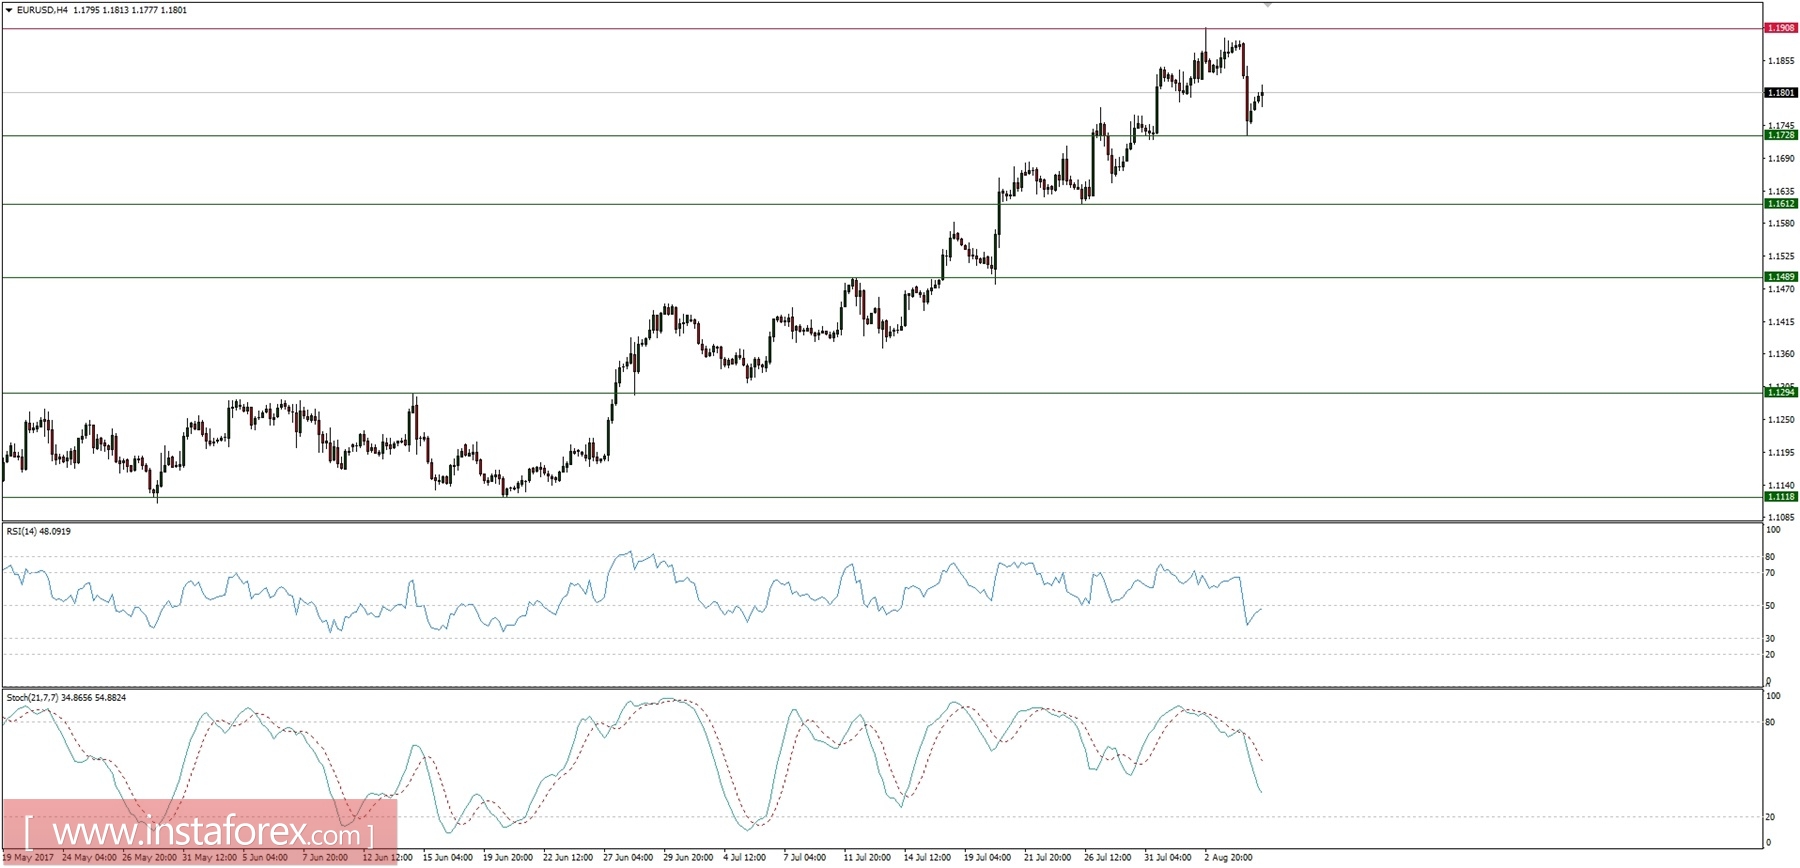Click the RSI(14) 48.0919 indicator label
Viewport: 1800px width, 868px height.
point(39,531)
